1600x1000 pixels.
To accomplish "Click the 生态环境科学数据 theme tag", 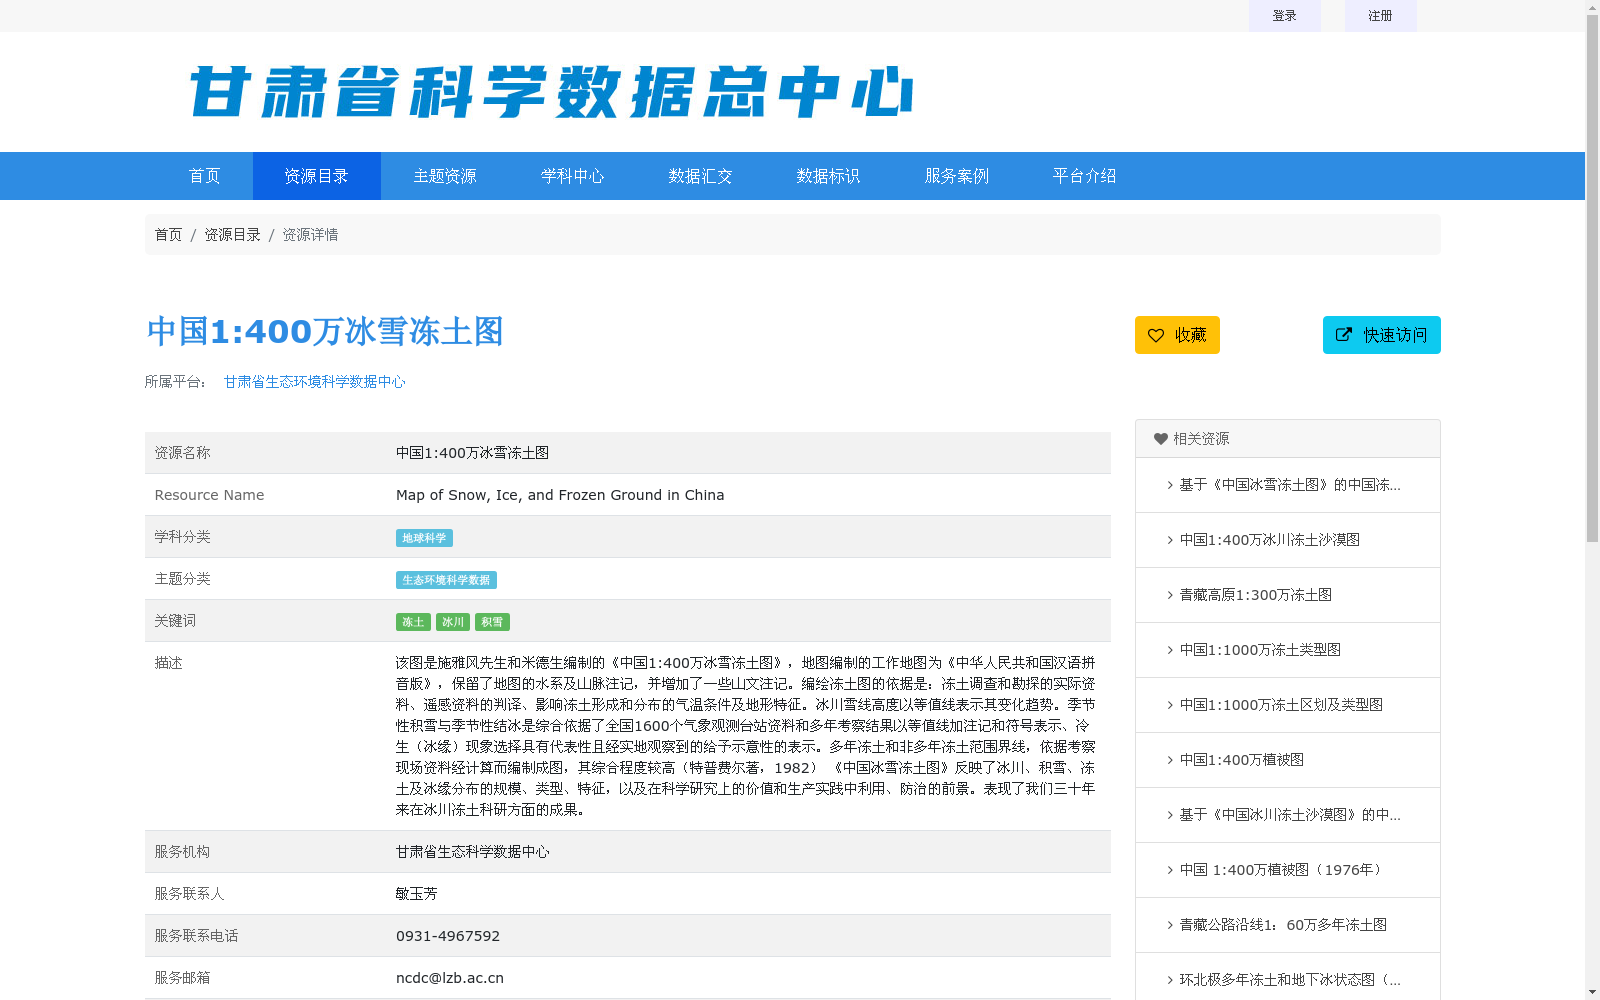I will pyautogui.click(x=446, y=580).
